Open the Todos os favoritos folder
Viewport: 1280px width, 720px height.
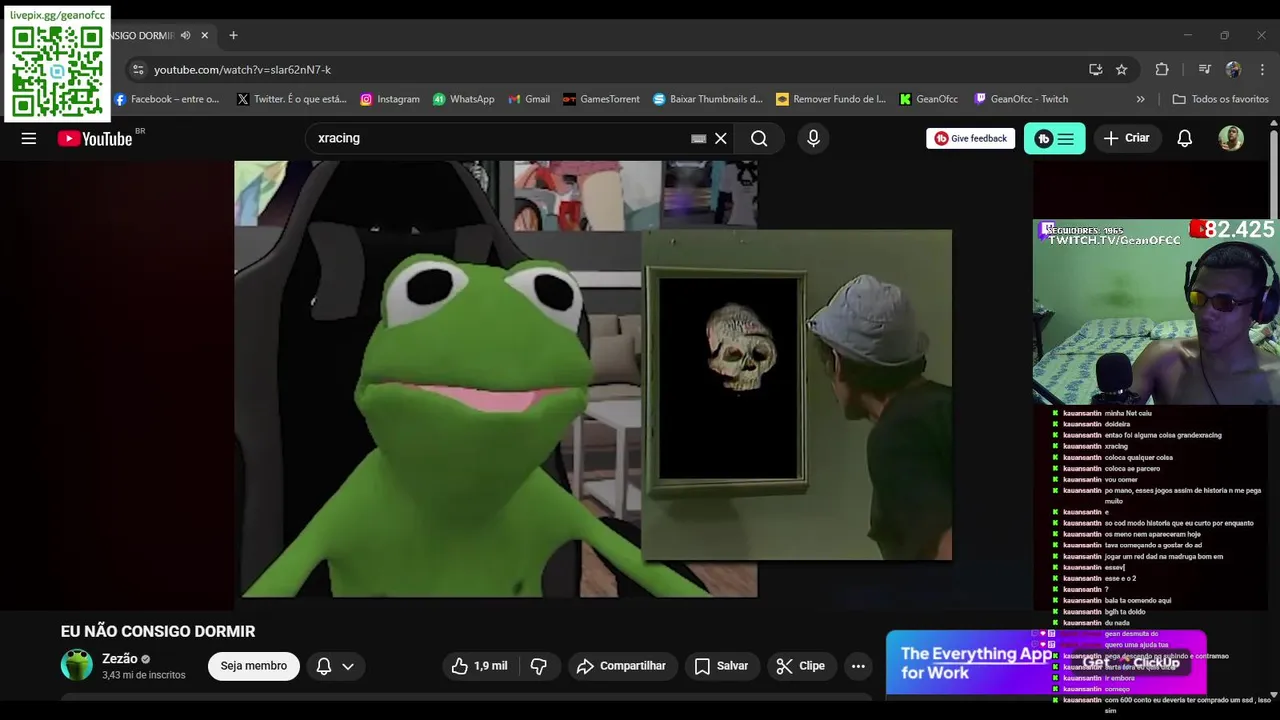coord(1221,99)
